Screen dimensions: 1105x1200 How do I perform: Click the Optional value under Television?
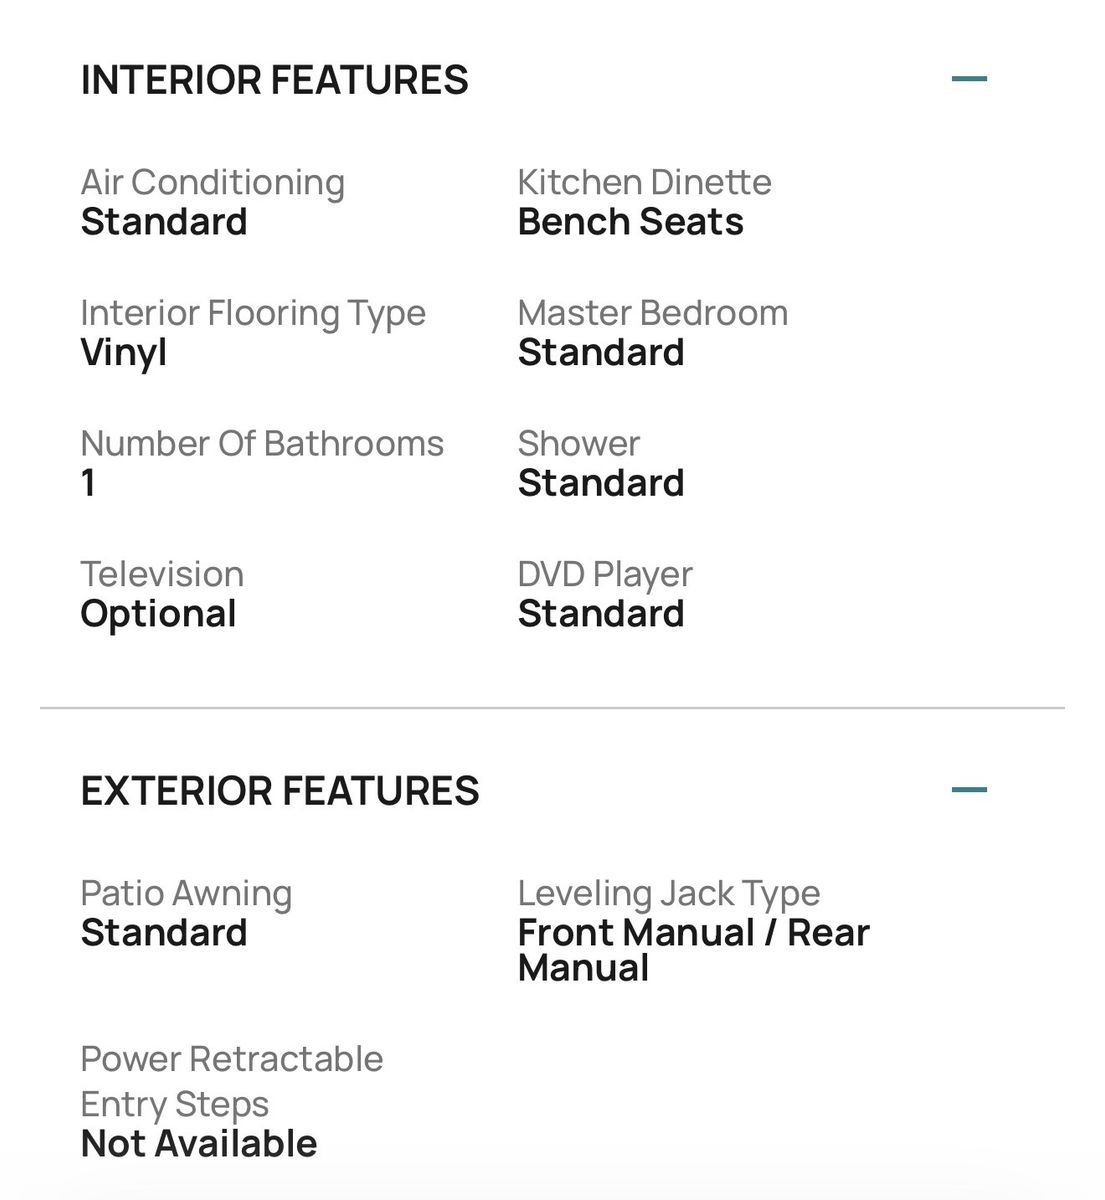click(x=158, y=614)
